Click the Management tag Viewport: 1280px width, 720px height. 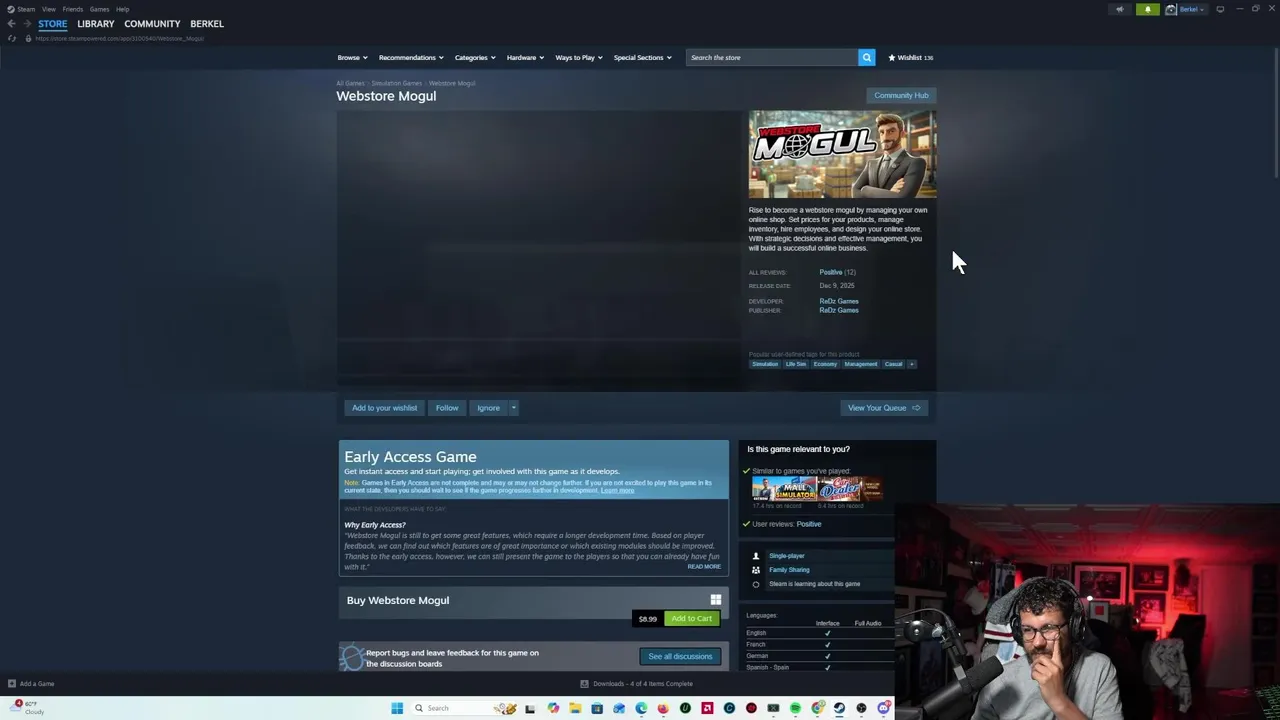pyautogui.click(x=860, y=364)
